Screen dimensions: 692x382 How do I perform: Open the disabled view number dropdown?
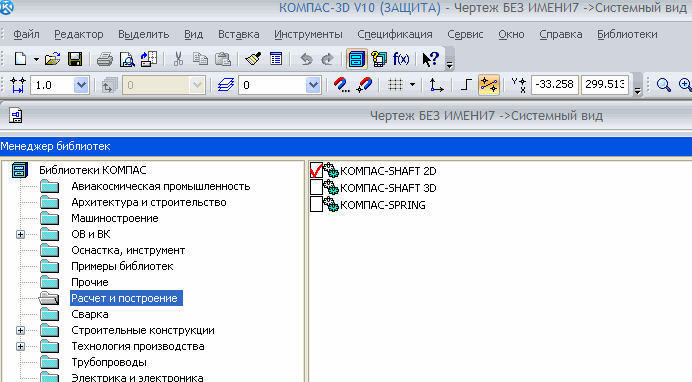coord(196,85)
